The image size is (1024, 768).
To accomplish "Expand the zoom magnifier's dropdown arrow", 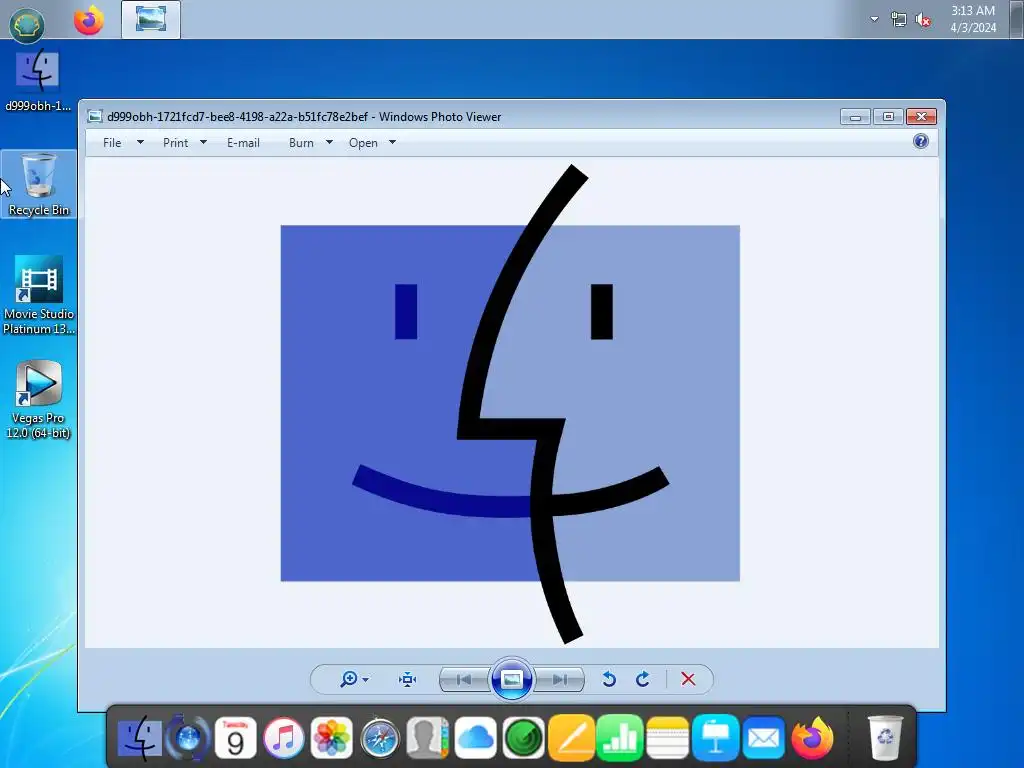I will 366,680.
